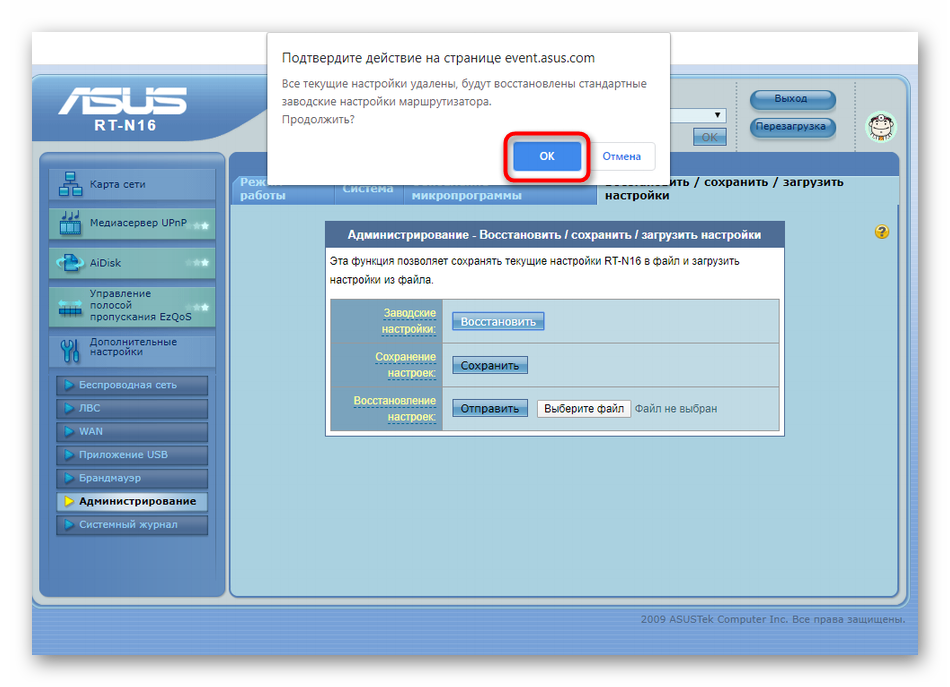The width and height of the screenshot is (950, 687).
Task: Select Администрирование submenu
Action: tap(132, 502)
